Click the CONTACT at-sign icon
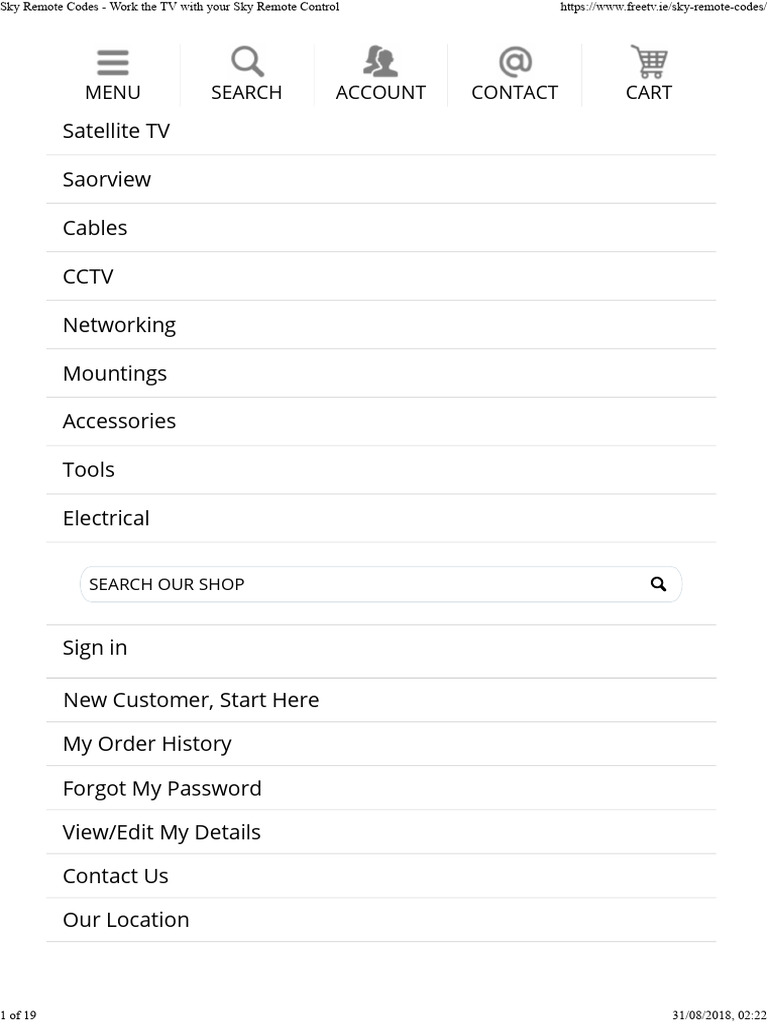The width and height of the screenshot is (768, 1024). 514,63
